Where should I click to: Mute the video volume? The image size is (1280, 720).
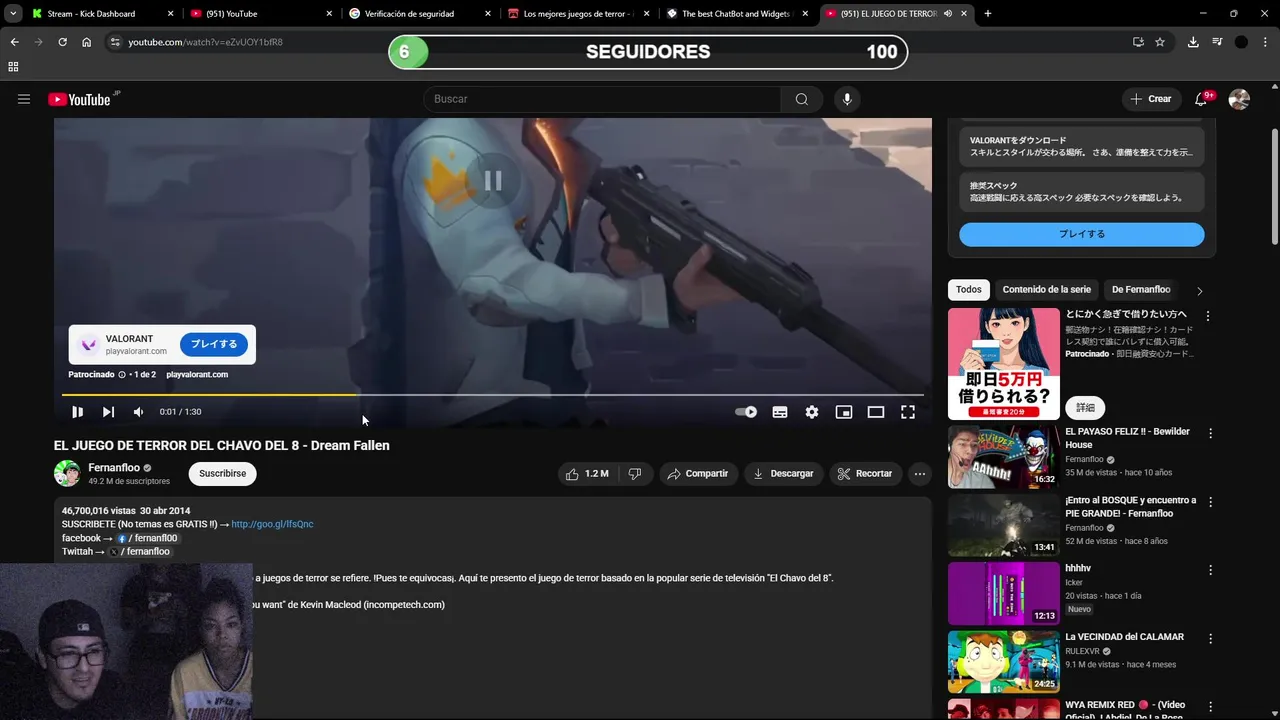click(139, 412)
